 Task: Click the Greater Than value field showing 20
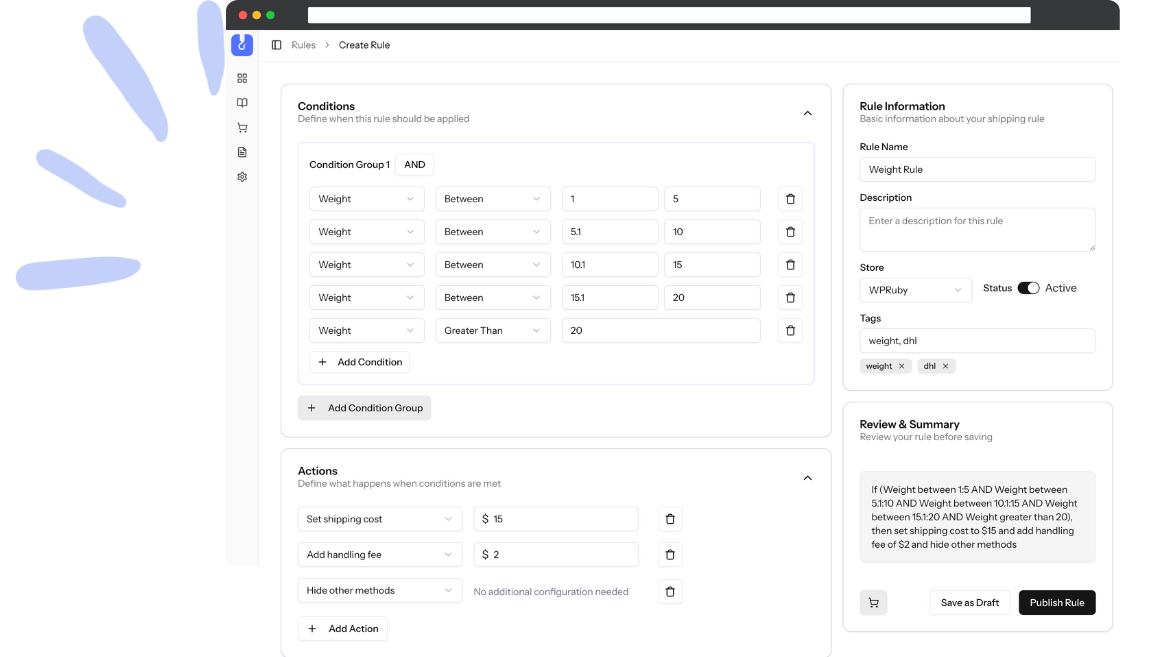coord(661,330)
